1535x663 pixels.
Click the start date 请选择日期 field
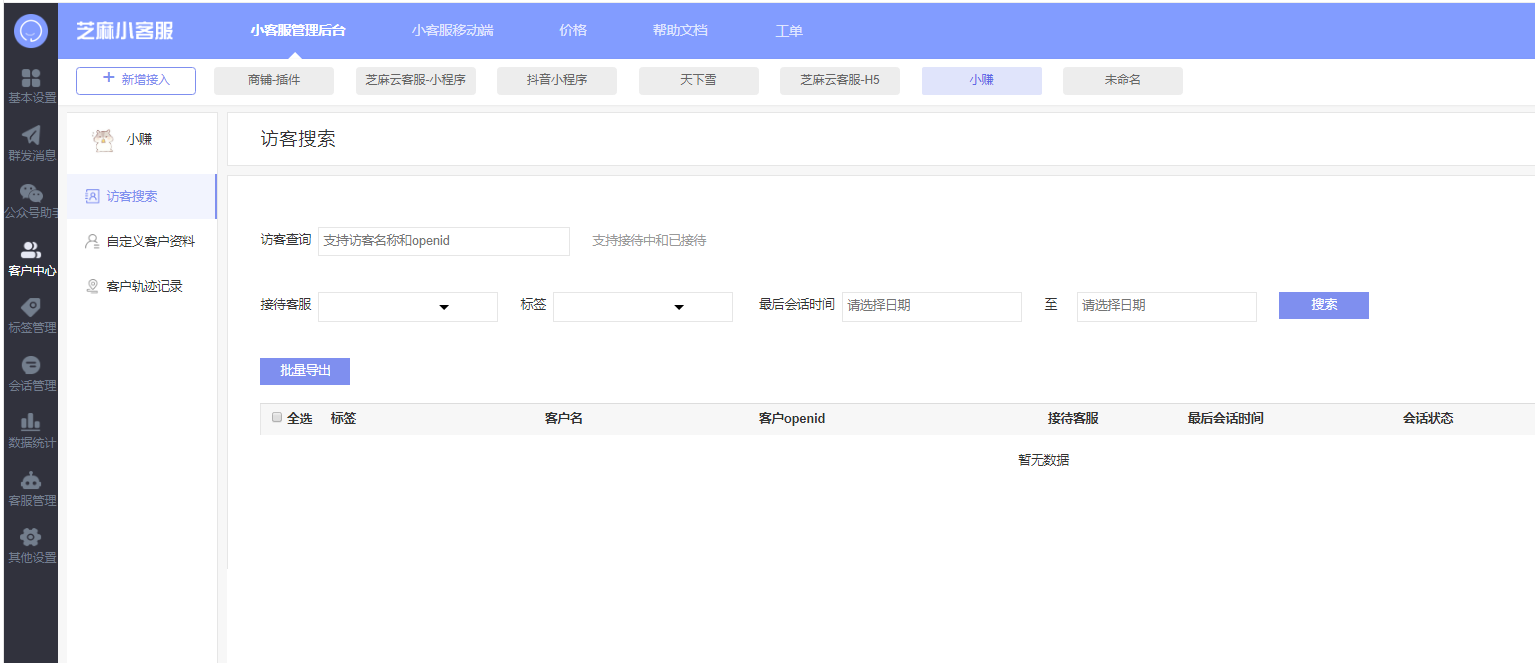(932, 306)
